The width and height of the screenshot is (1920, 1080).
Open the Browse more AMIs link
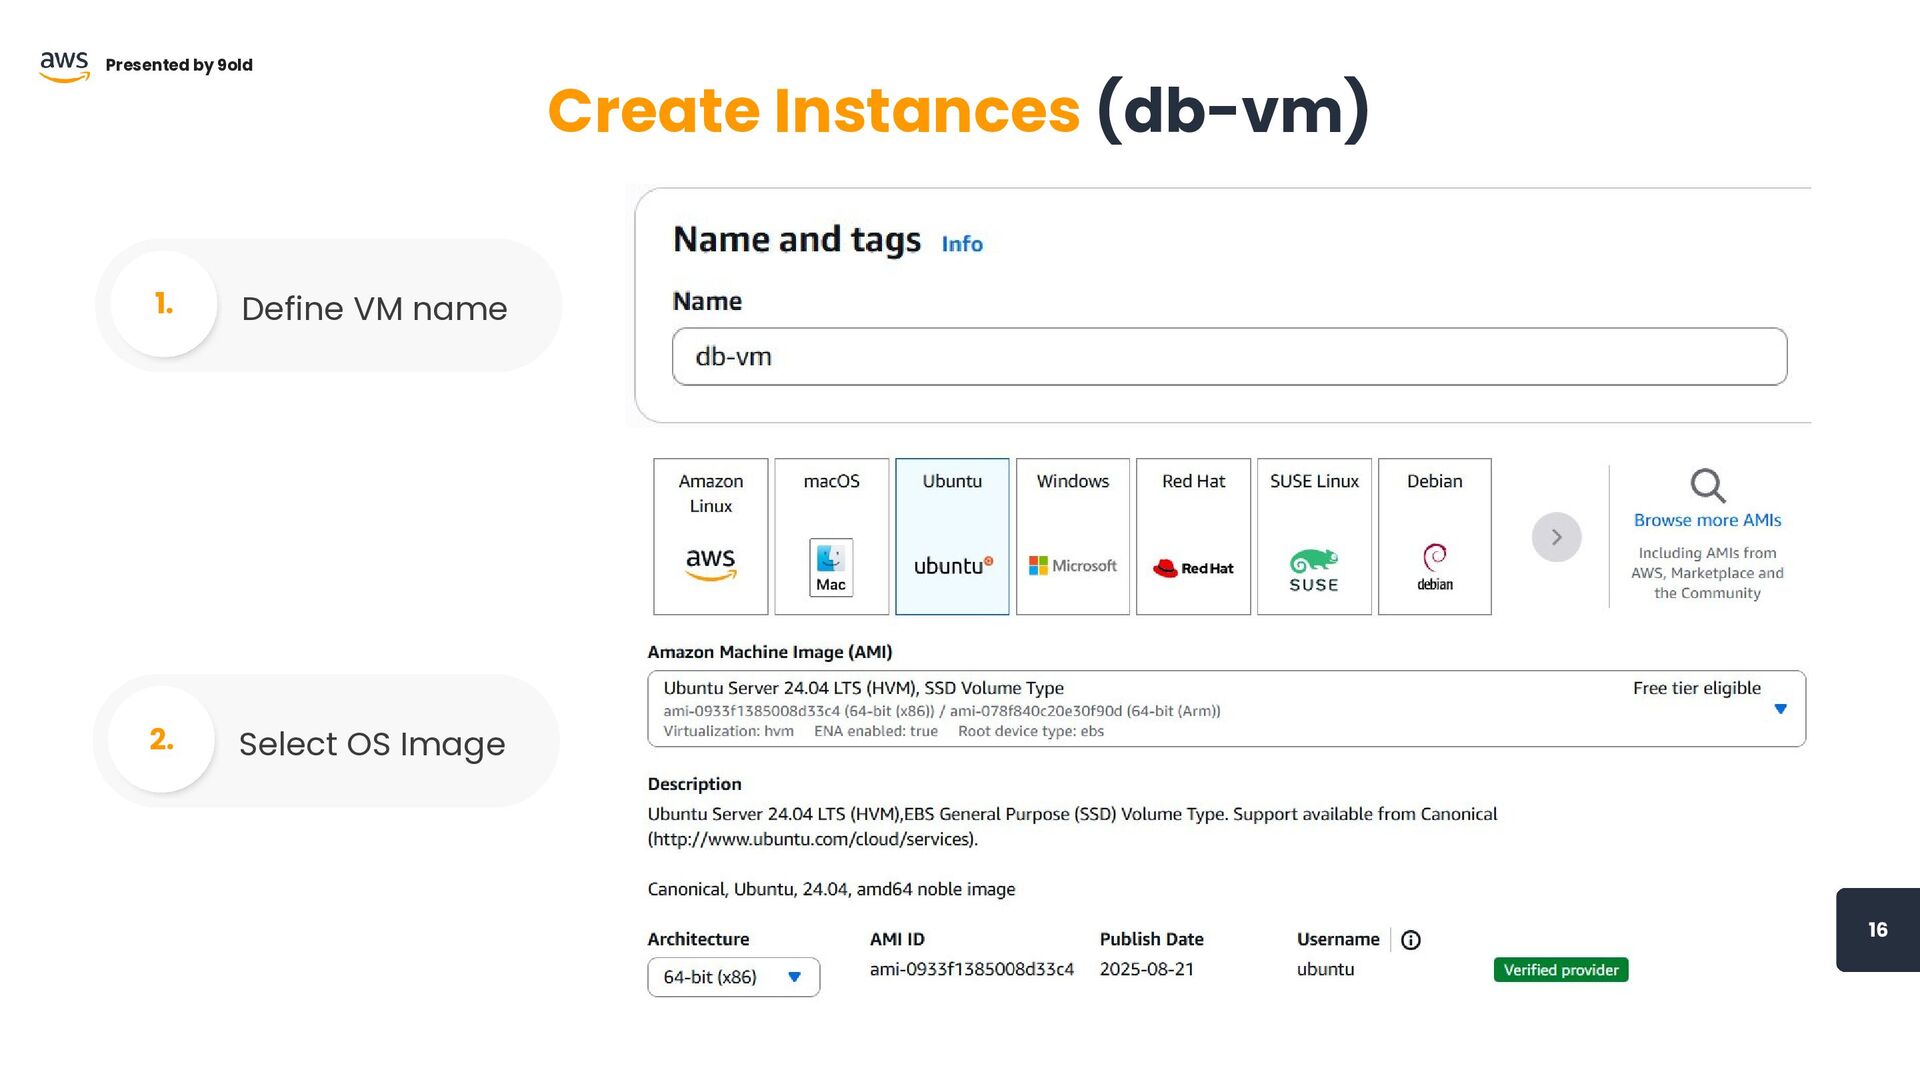tap(1707, 520)
